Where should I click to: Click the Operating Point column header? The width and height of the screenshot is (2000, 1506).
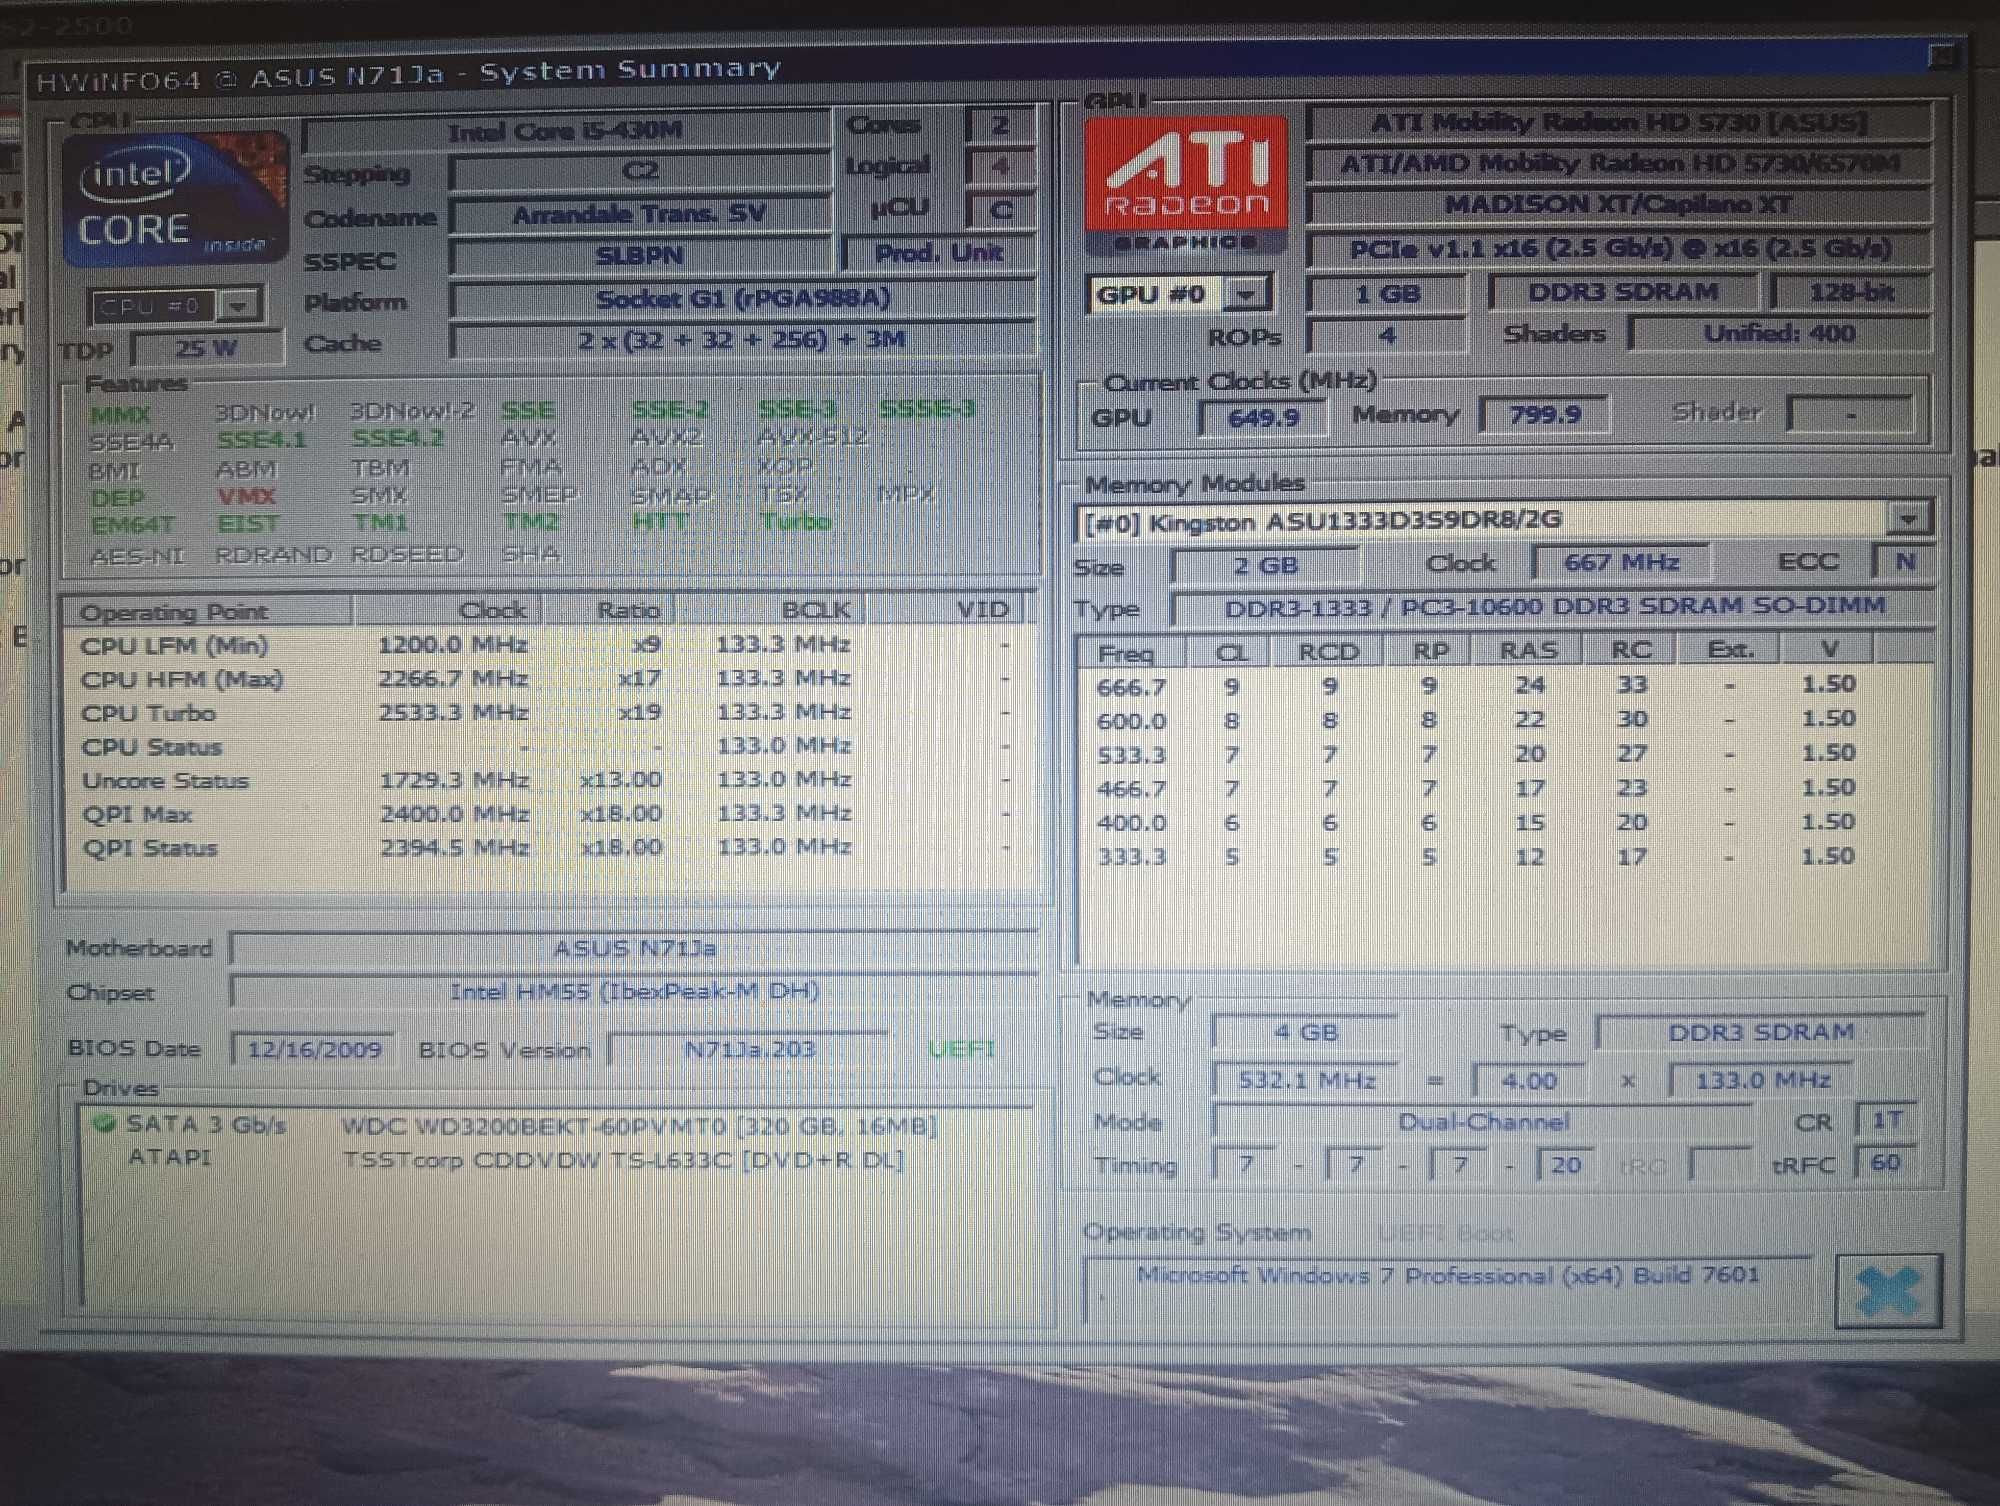pyautogui.click(x=208, y=611)
